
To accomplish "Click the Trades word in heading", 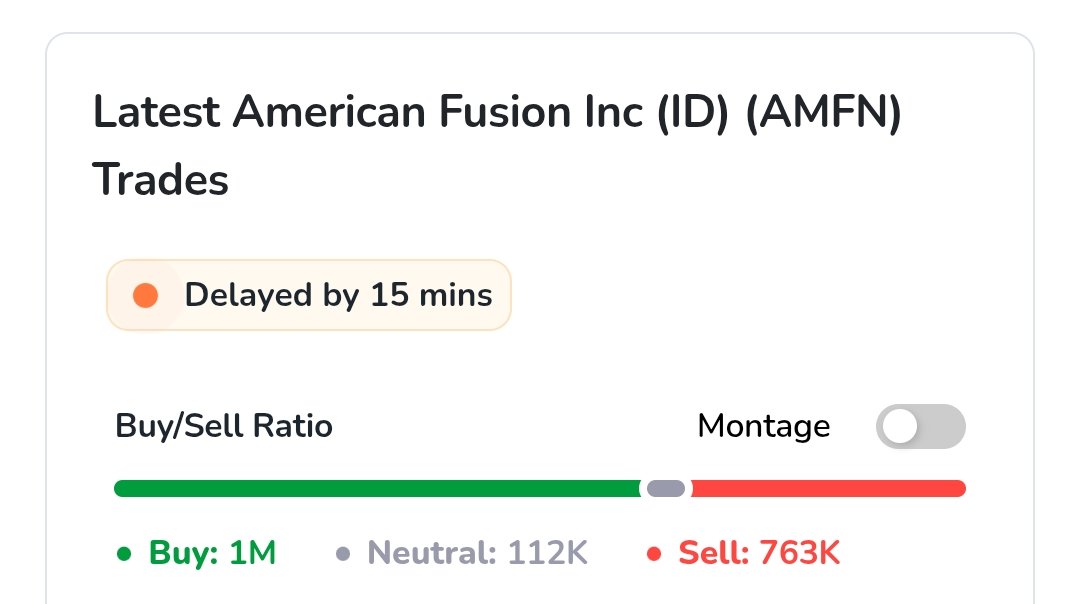I will pyautogui.click(x=160, y=180).
